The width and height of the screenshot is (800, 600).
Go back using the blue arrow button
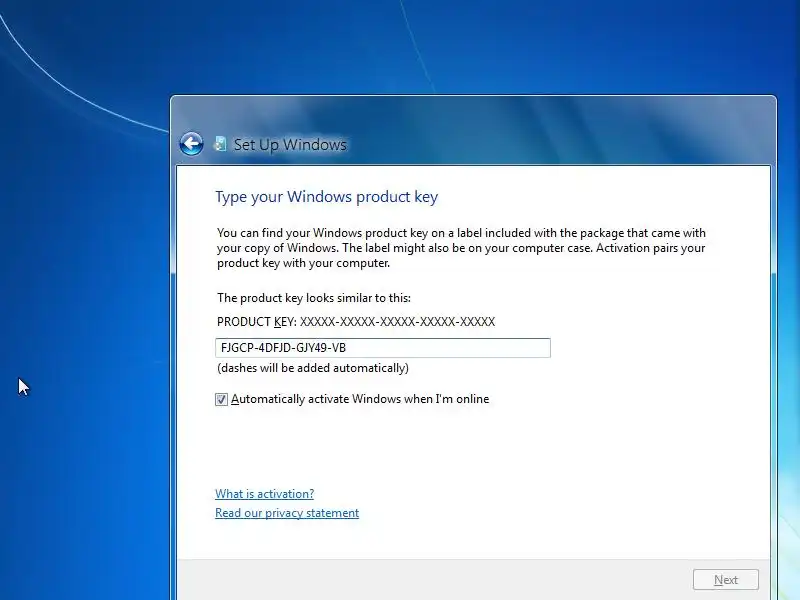(x=191, y=144)
